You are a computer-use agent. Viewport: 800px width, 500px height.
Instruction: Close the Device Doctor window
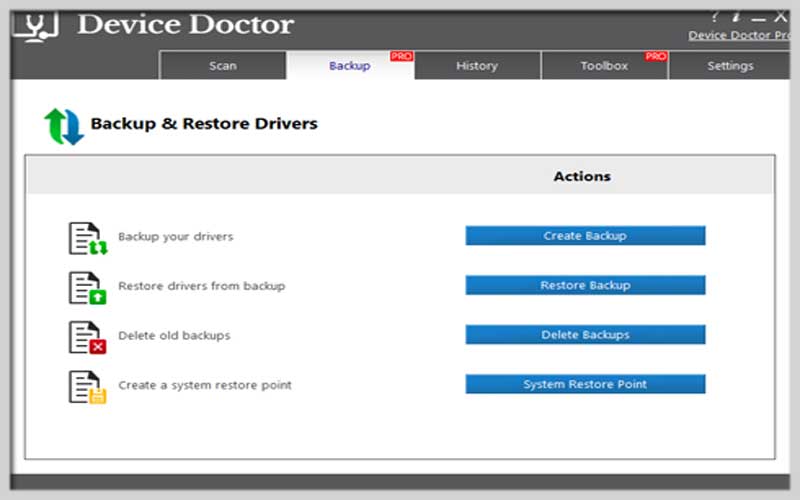[781, 17]
